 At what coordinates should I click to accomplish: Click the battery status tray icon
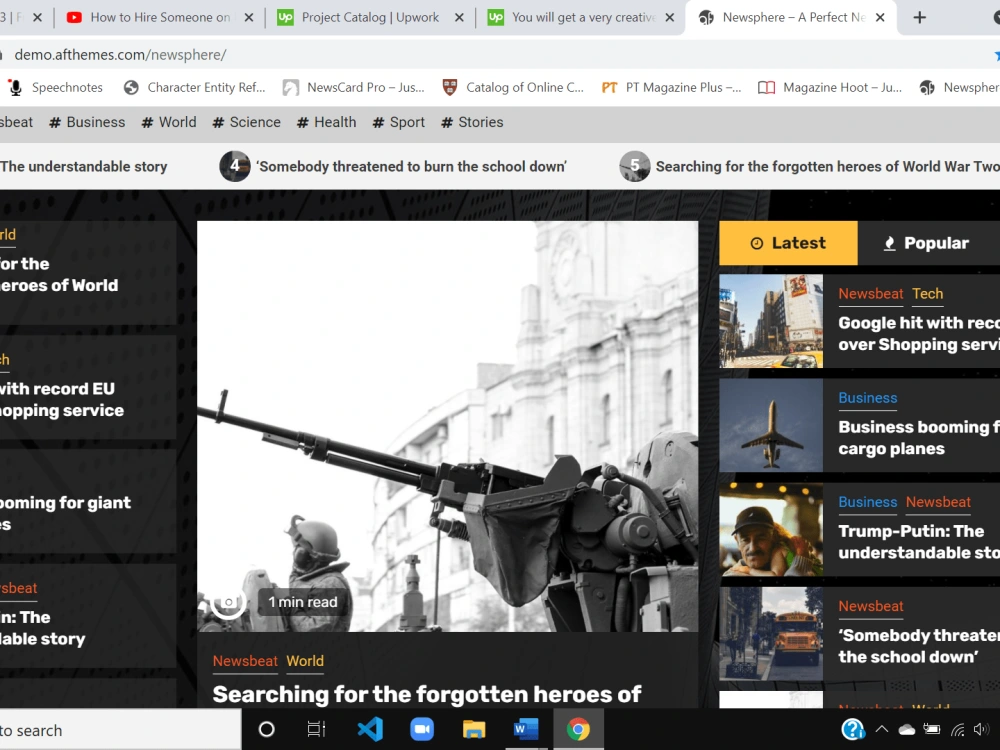pyautogui.click(x=932, y=729)
